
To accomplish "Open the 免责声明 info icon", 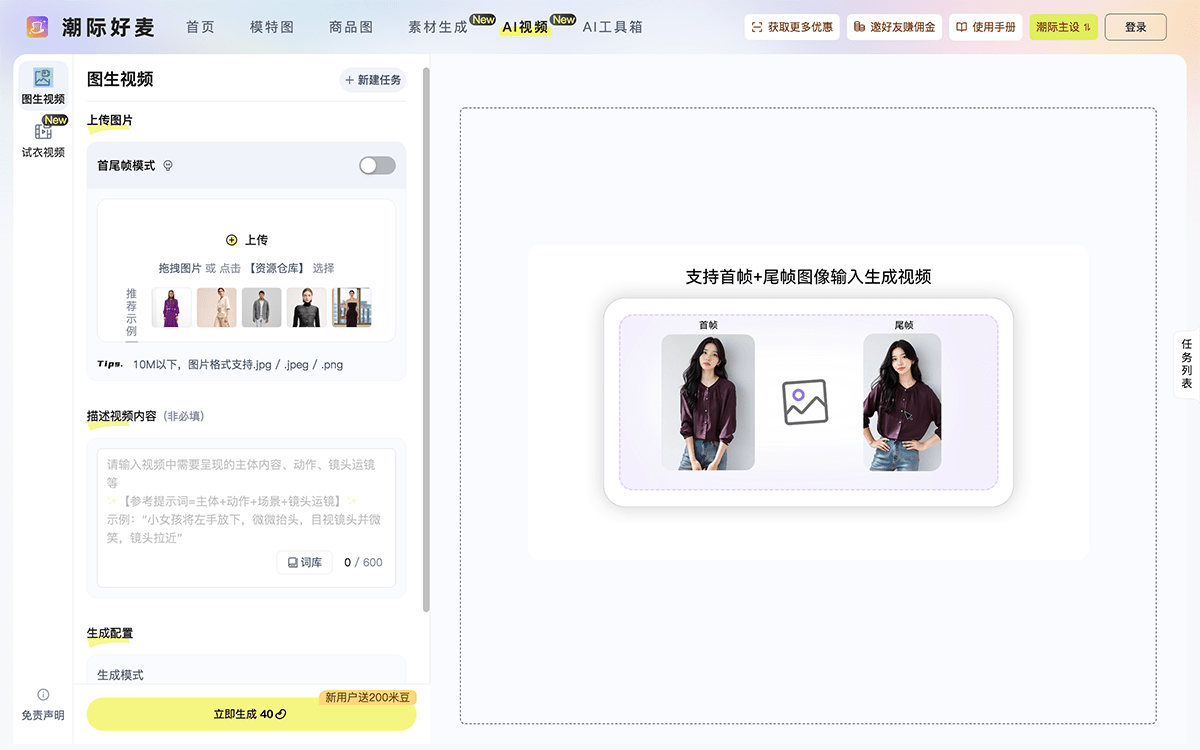I will 43,695.
